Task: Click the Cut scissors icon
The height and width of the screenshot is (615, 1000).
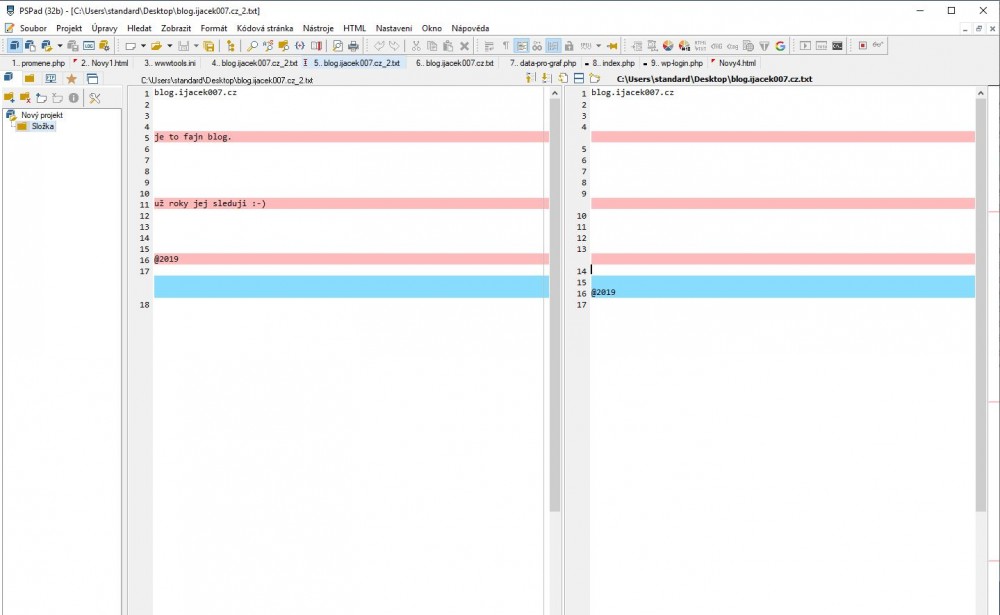Action: pyautogui.click(x=416, y=46)
